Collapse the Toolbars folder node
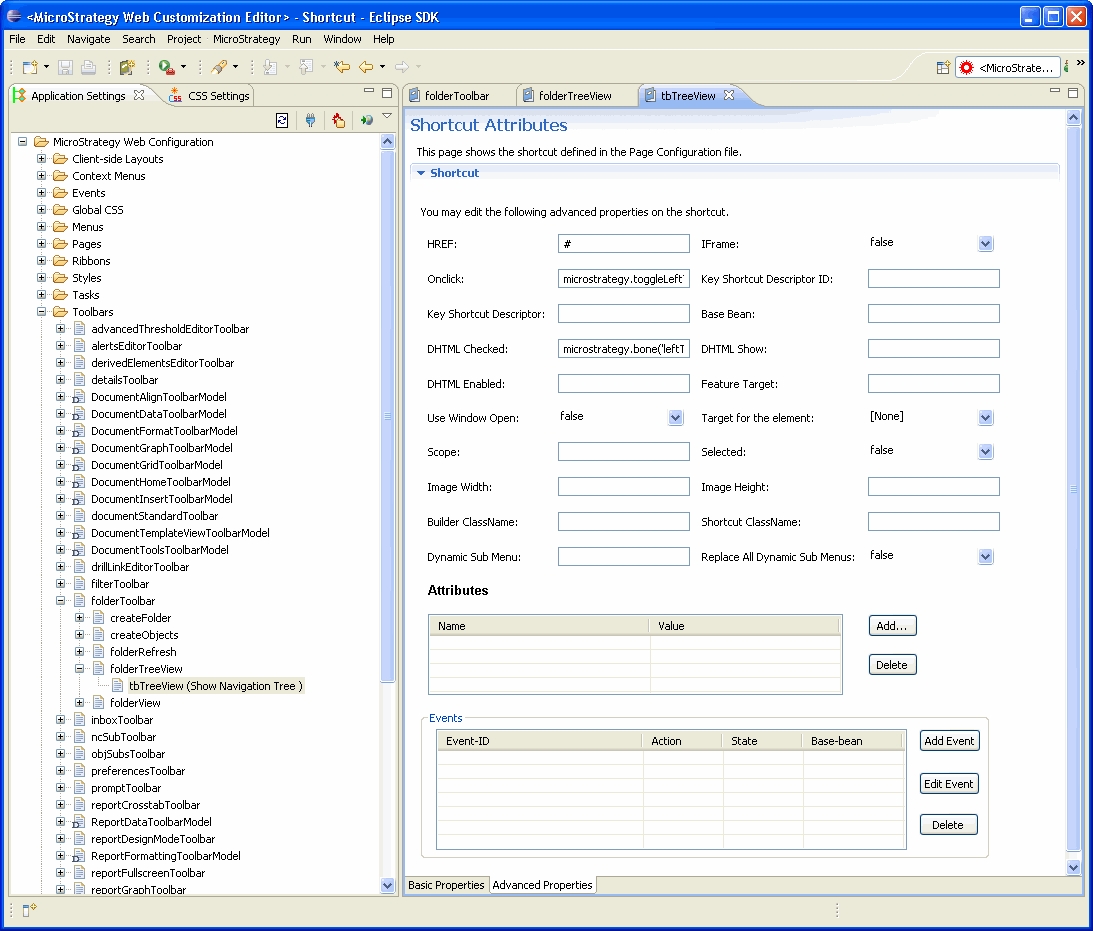This screenshot has width=1093, height=931. coord(42,311)
